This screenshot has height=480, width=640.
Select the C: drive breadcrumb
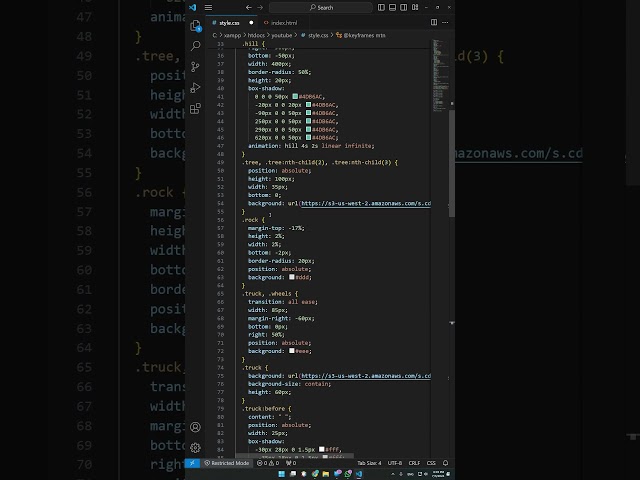coord(215,36)
